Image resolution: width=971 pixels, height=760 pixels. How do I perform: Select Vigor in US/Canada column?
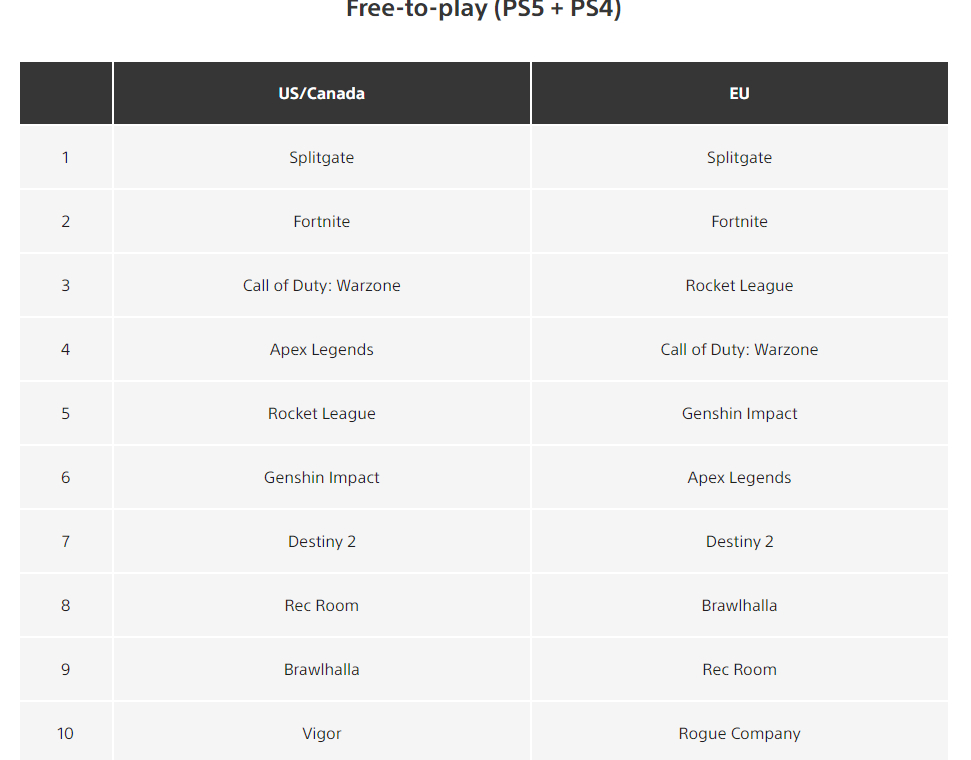321,733
